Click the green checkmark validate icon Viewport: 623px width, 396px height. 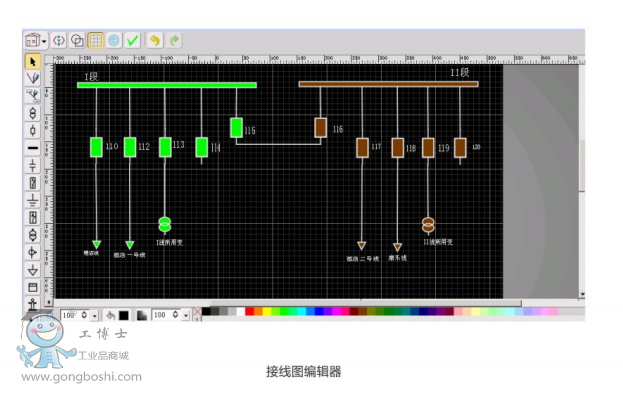click(x=132, y=40)
